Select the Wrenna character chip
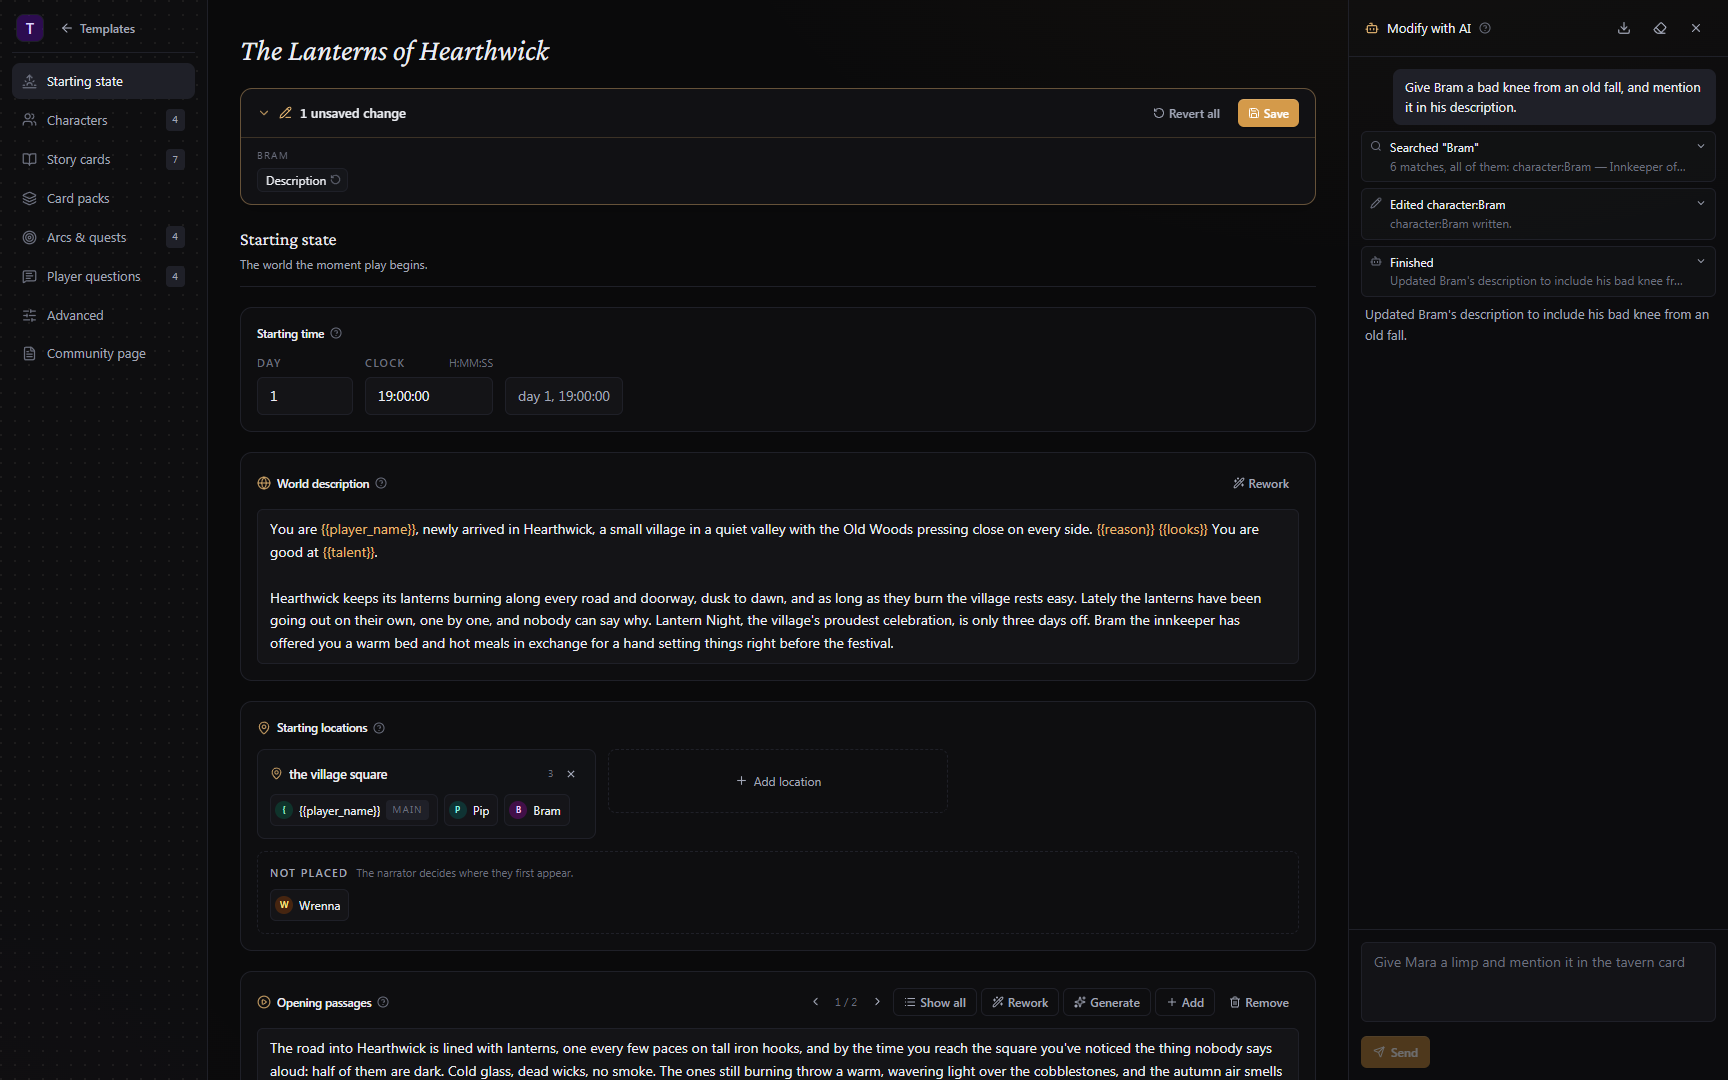This screenshot has width=1728, height=1080. point(309,905)
